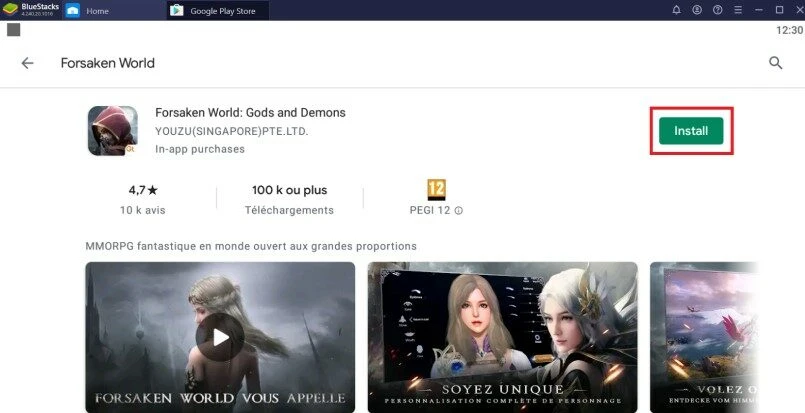
Task: Click the PEGI 12 rating badge
Action: 436,190
